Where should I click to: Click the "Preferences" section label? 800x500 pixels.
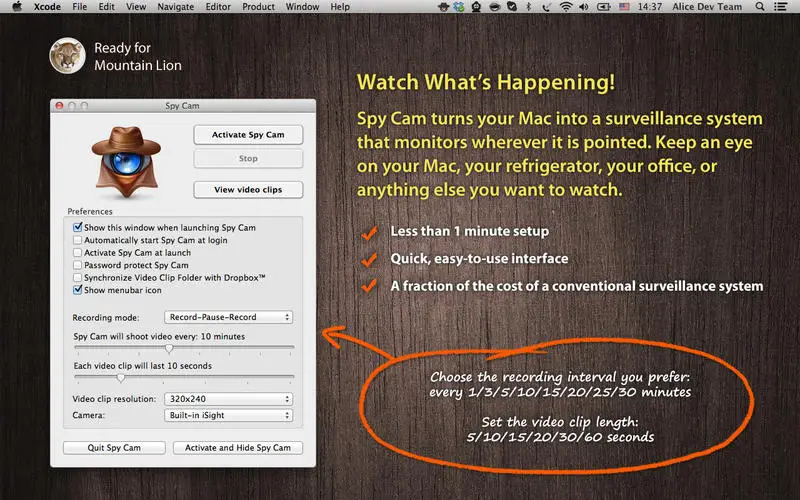coord(90,211)
